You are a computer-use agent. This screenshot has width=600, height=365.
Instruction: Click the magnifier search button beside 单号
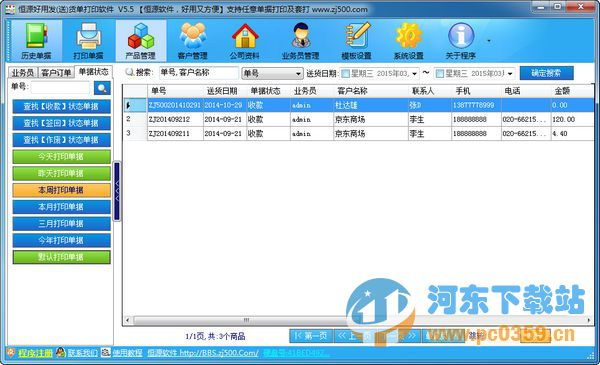(x=102, y=88)
